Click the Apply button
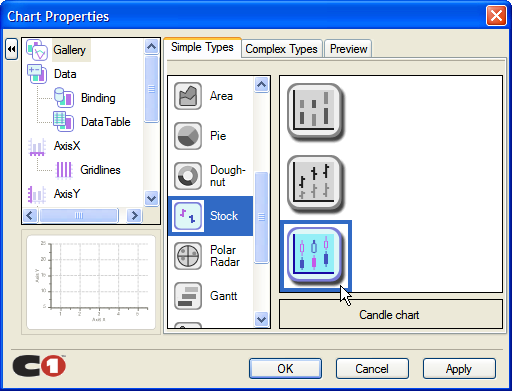513x391 pixels. [x=459, y=369]
